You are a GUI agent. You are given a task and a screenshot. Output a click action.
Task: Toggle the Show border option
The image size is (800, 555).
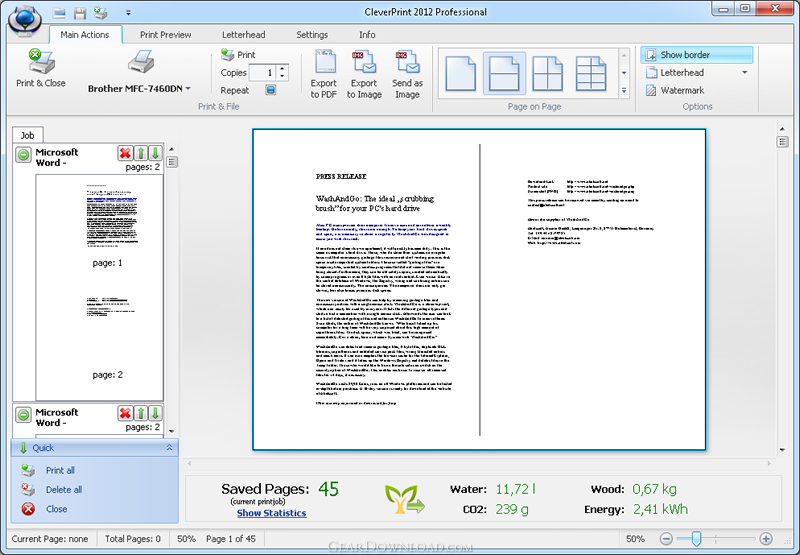[696, 55]
